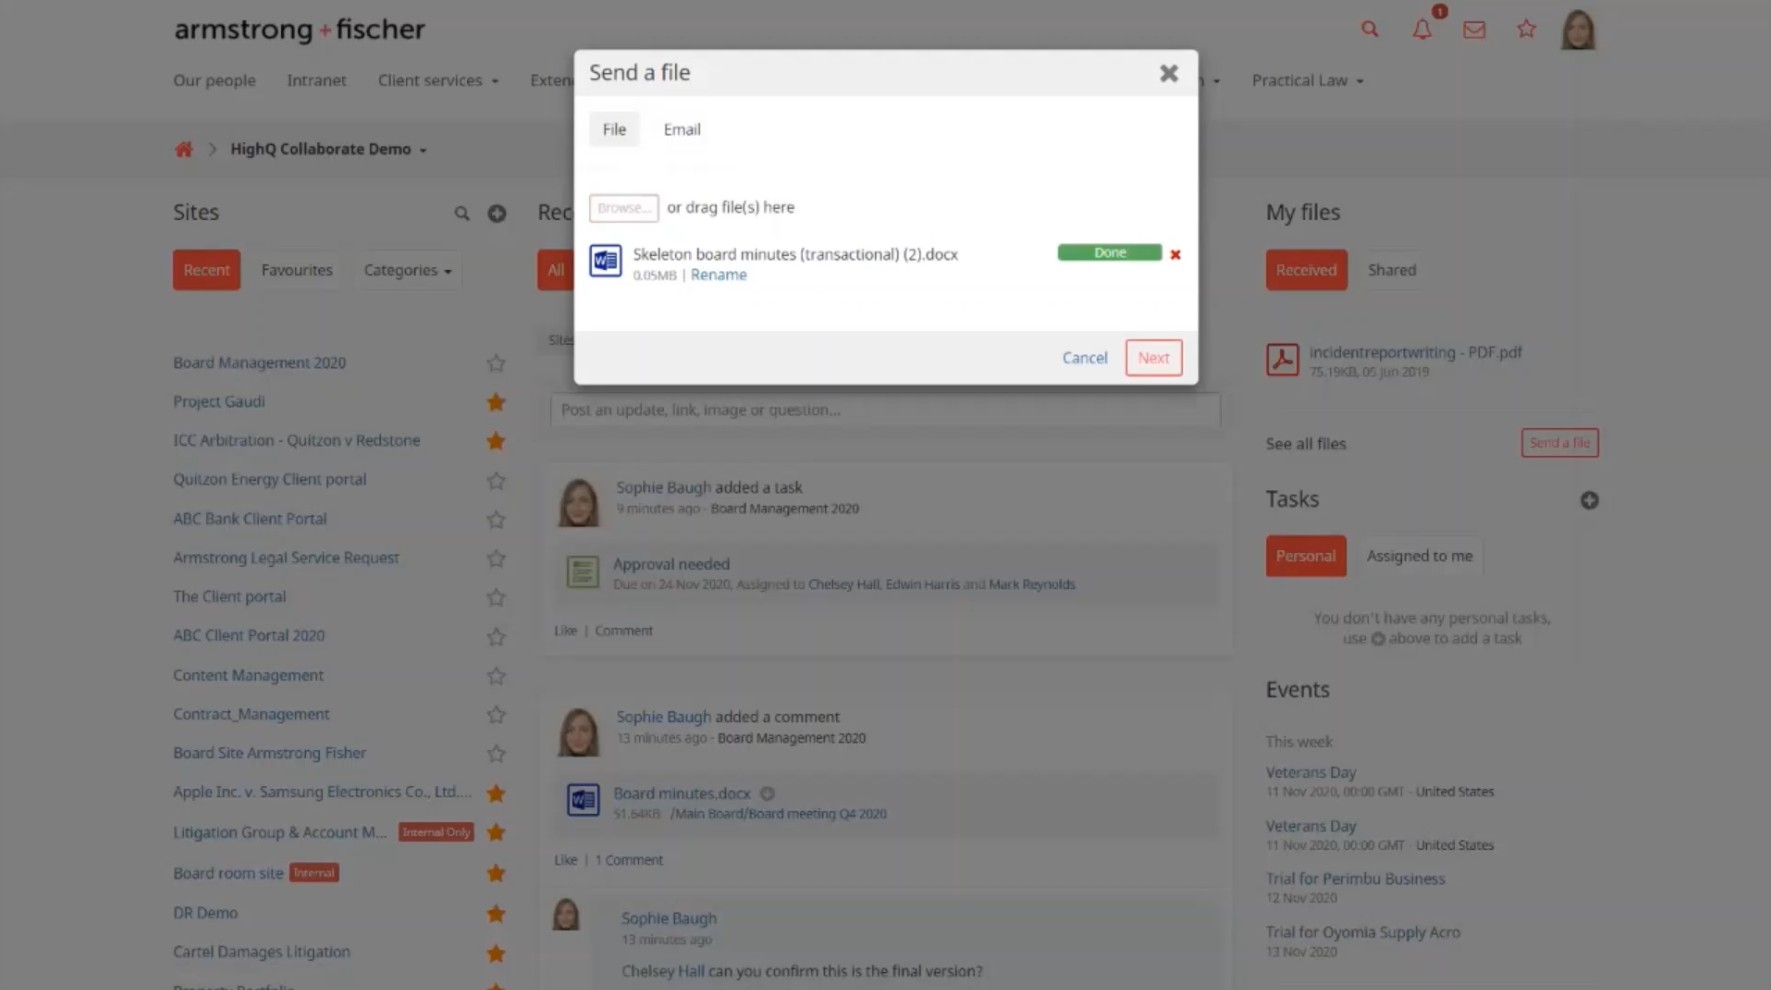The width and height of the screenshot is (1771, 990).
Task: Add a new site with plus icon
Action: pos(496,213)
